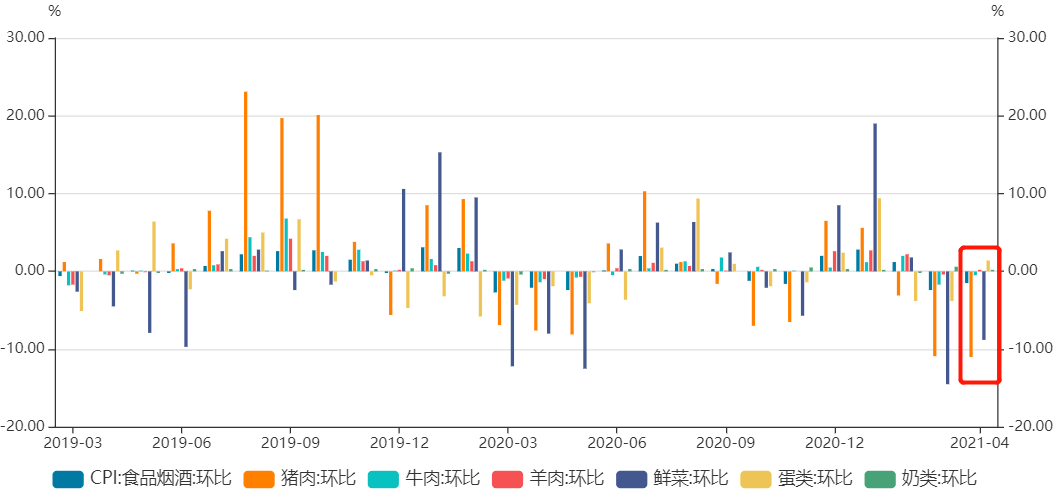Toggle the CPI:食品烟酒:环比 legend series

[x=161, y=479]
